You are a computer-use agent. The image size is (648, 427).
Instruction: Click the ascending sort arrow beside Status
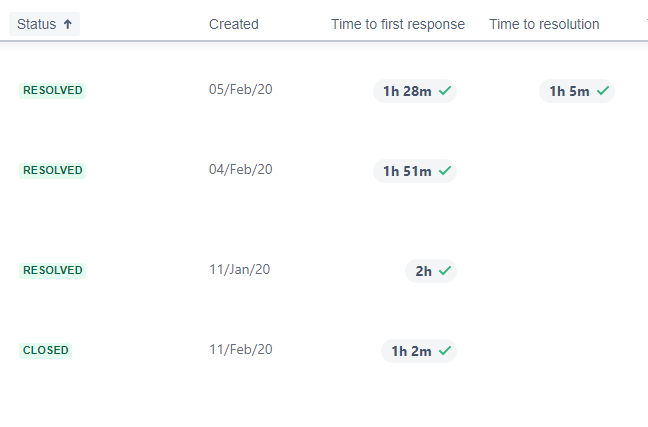coord(68,24)
